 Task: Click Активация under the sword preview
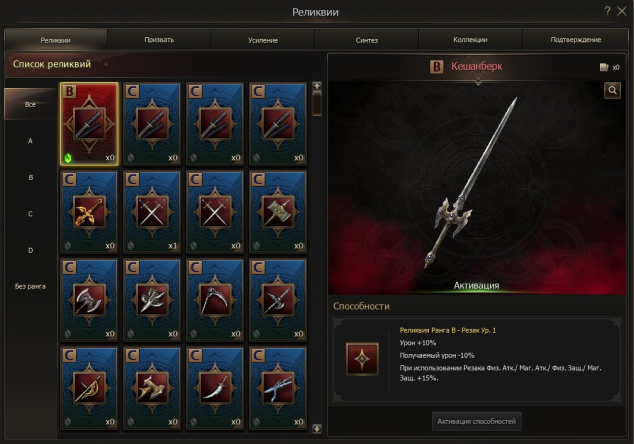[476, 285]
